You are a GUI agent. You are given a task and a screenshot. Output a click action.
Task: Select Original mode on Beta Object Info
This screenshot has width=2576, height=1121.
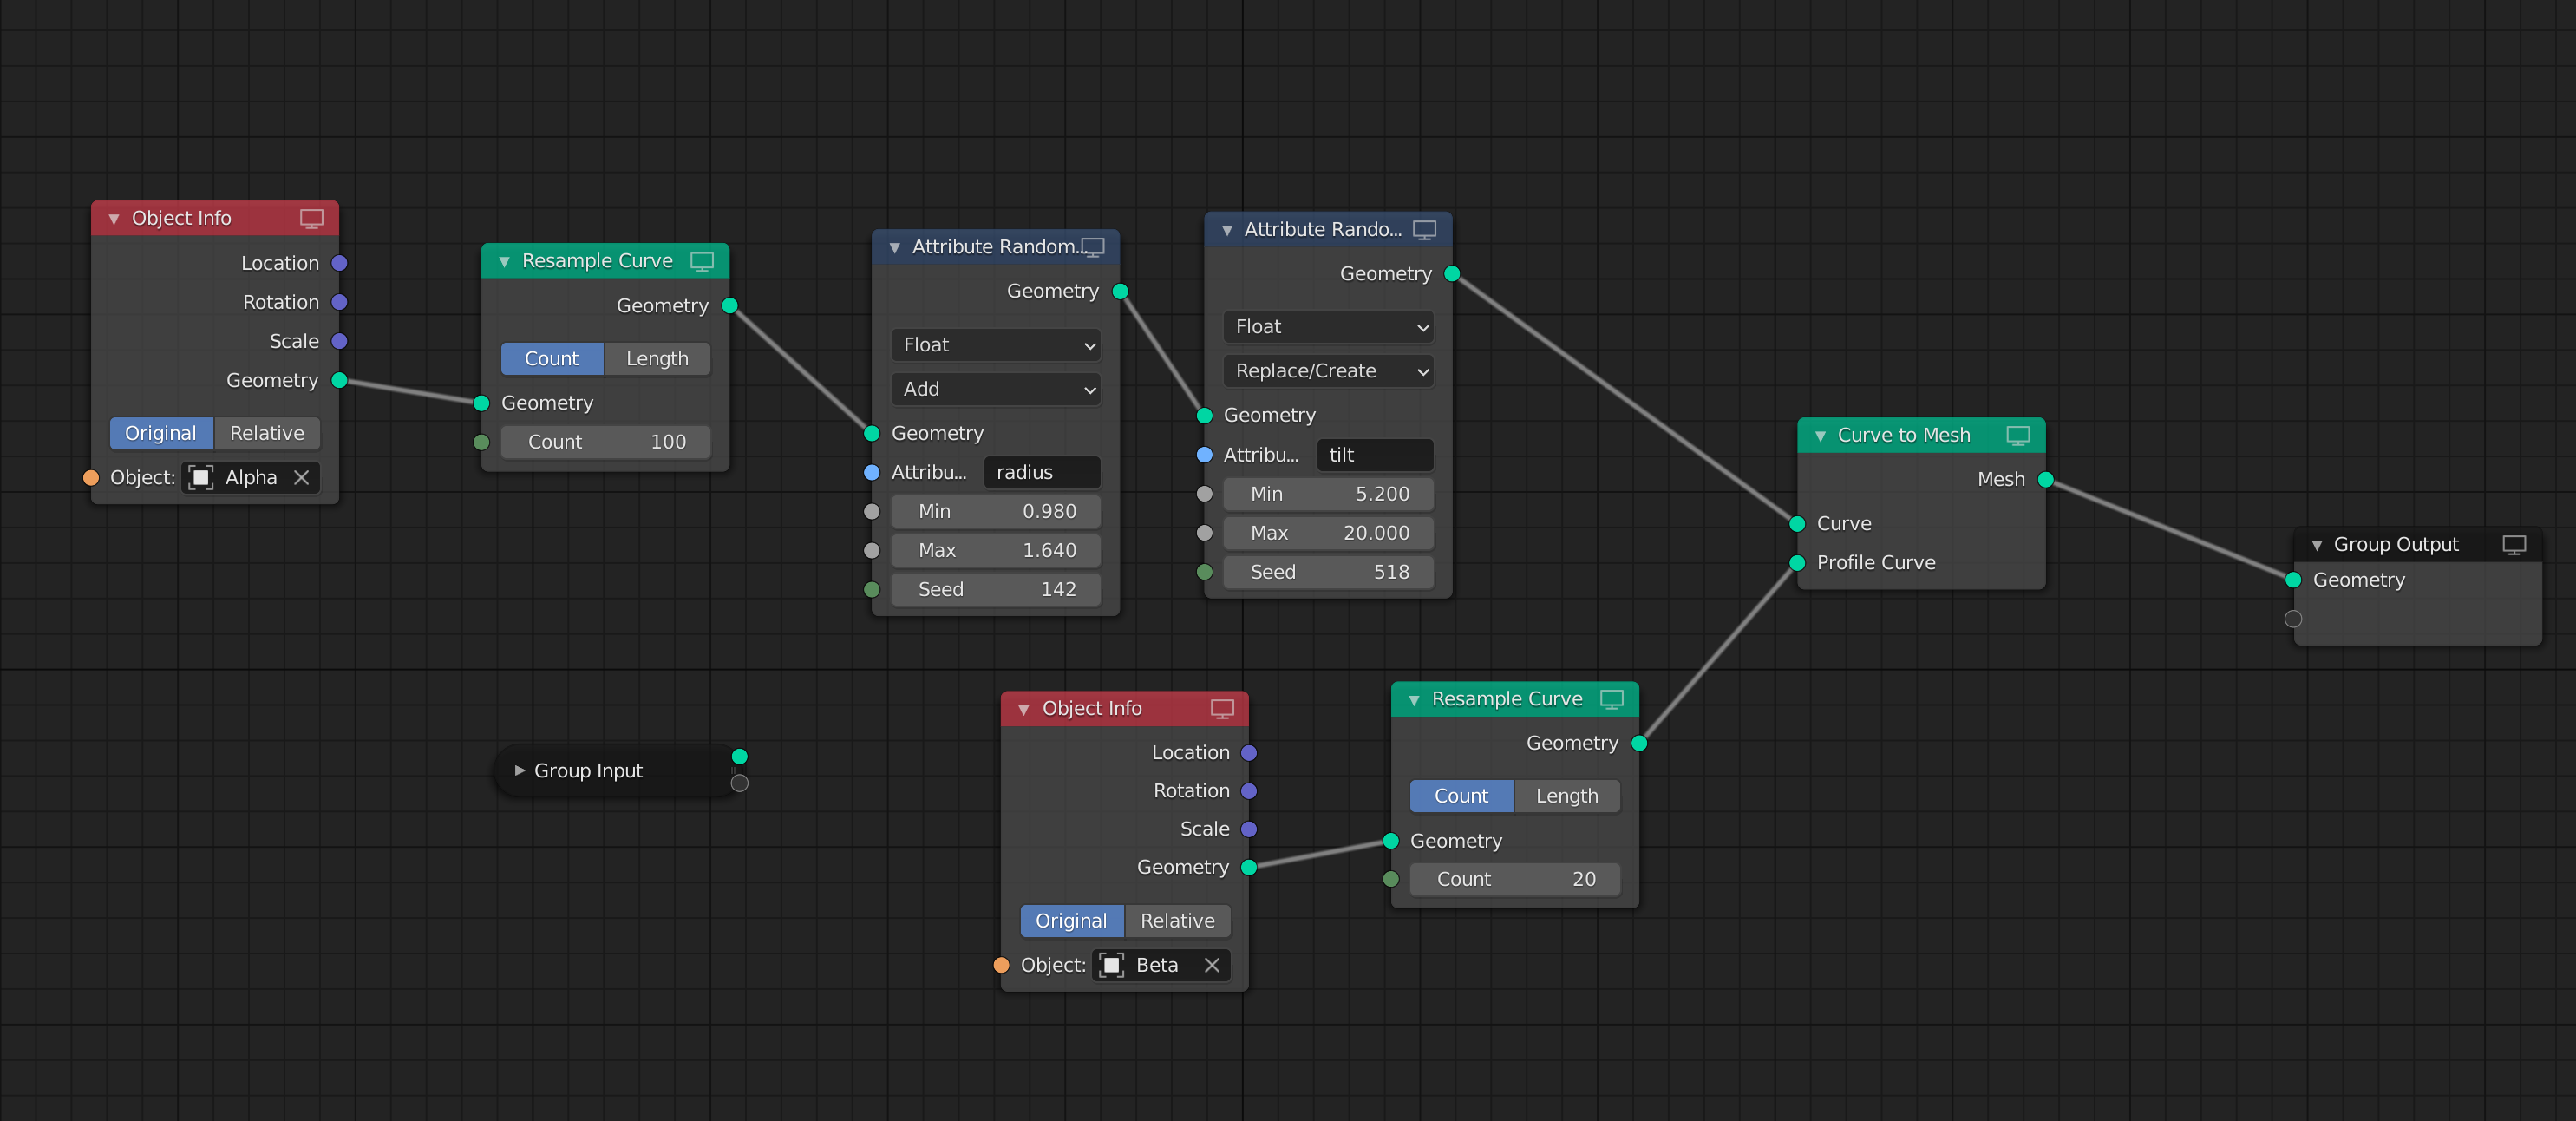(1072, 921)
